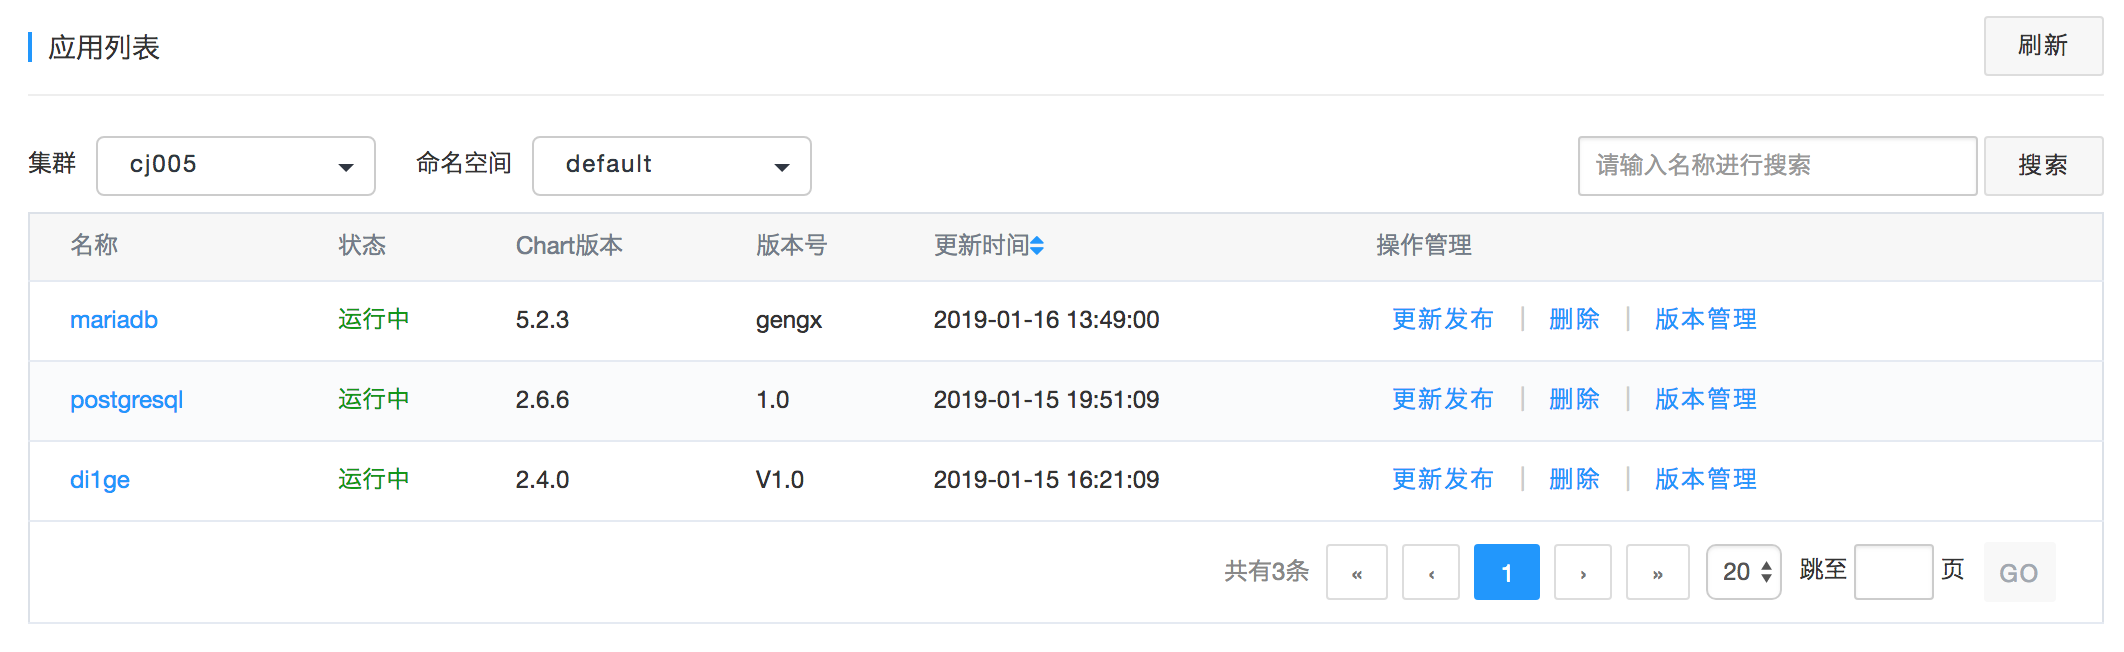
Task: Open the 命名空间 default dropdown
Action: (x=672, y=166)
